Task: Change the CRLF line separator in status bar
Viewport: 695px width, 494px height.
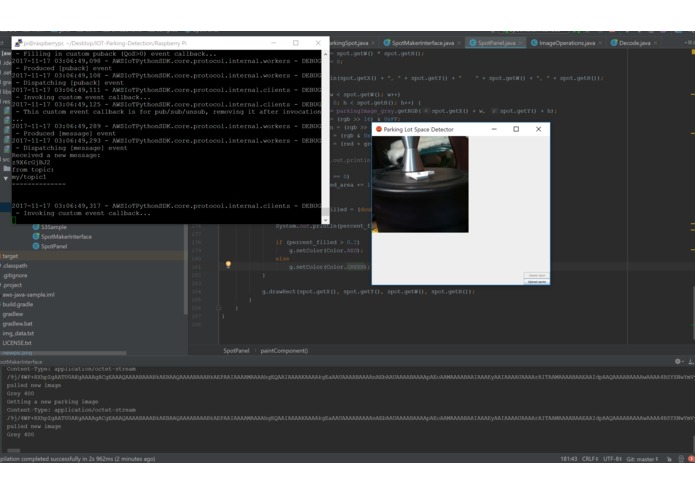Action: pos(590,459)
